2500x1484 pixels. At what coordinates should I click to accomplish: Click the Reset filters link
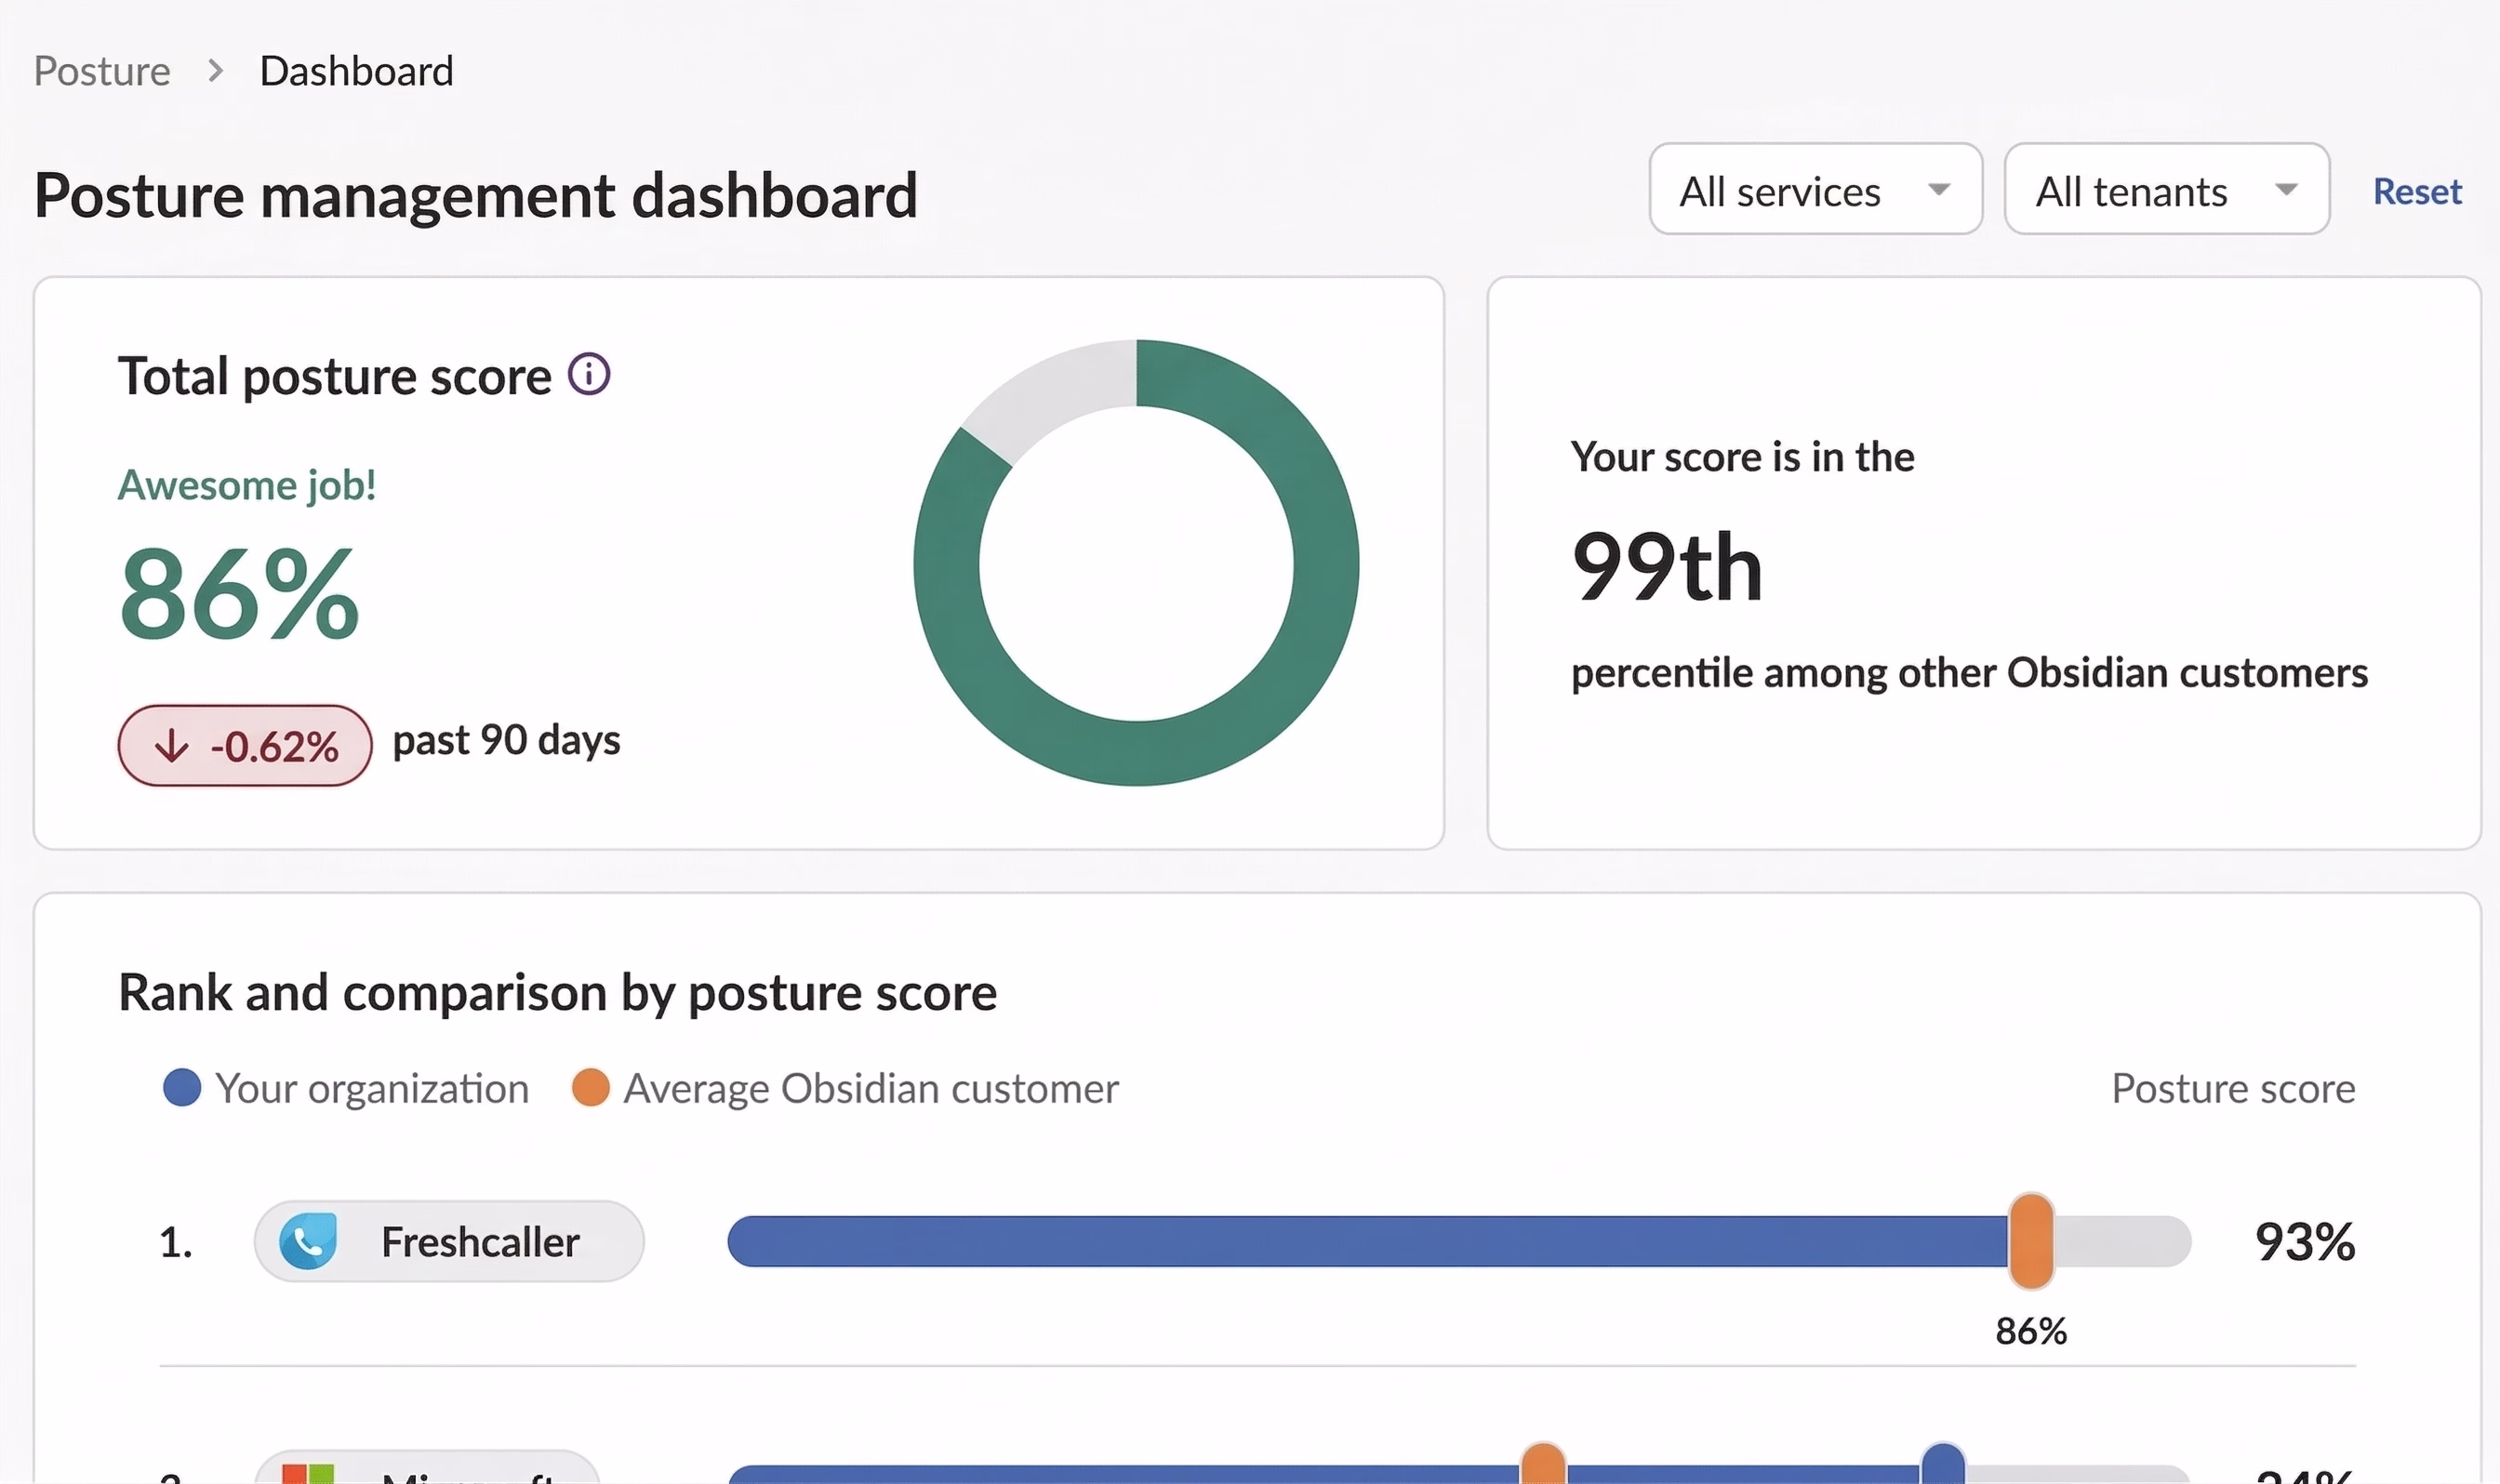[x=2417, y=190]
